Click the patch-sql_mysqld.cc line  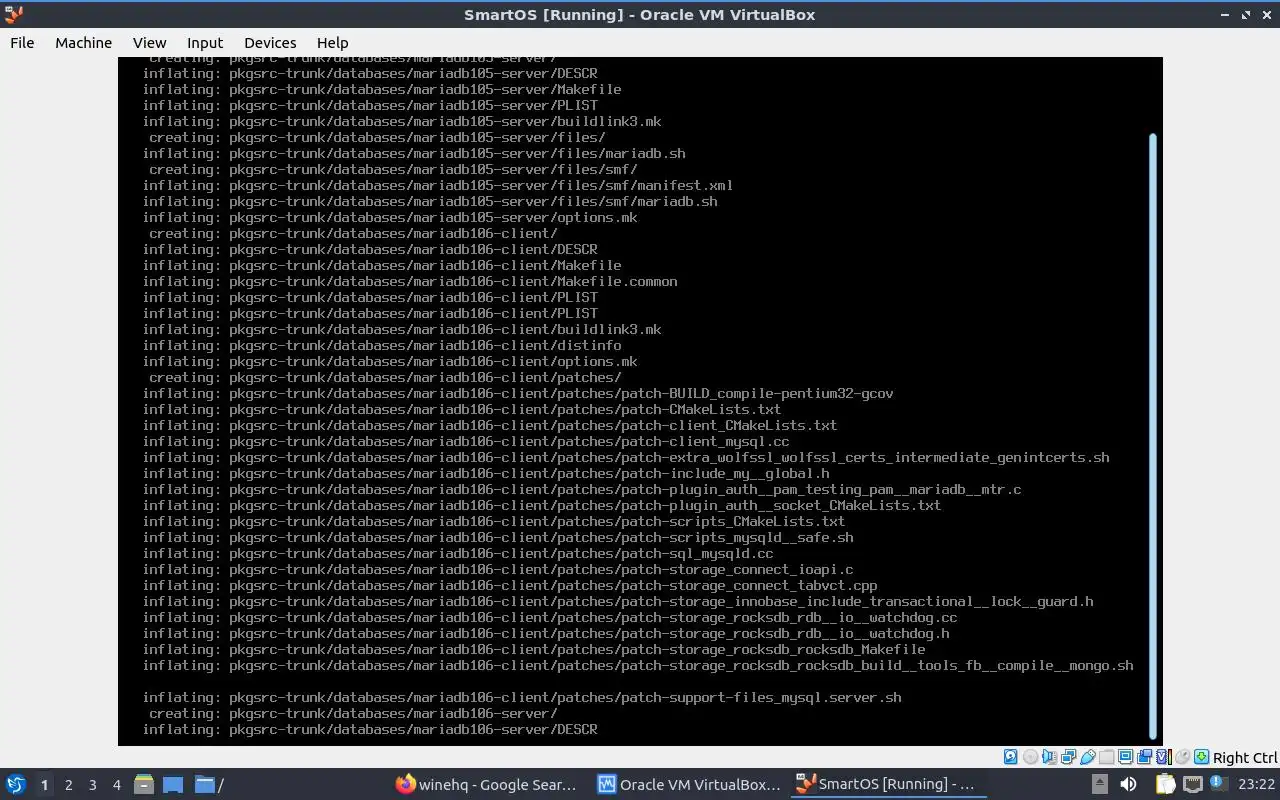click(458, 553)
